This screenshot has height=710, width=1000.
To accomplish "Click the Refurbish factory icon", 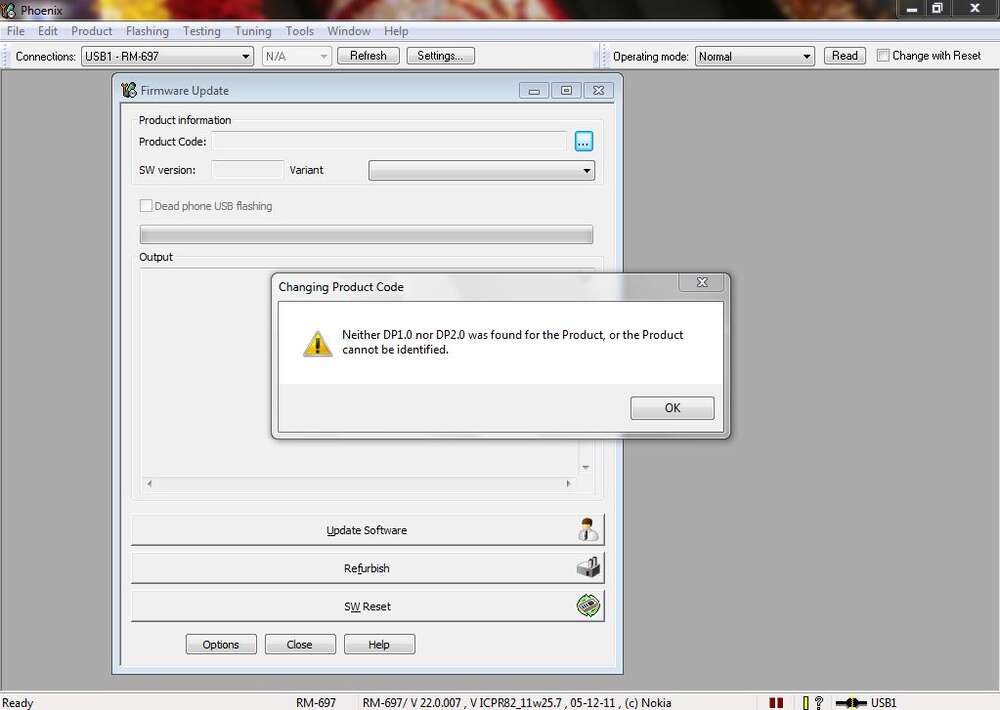I will (588, 567).
